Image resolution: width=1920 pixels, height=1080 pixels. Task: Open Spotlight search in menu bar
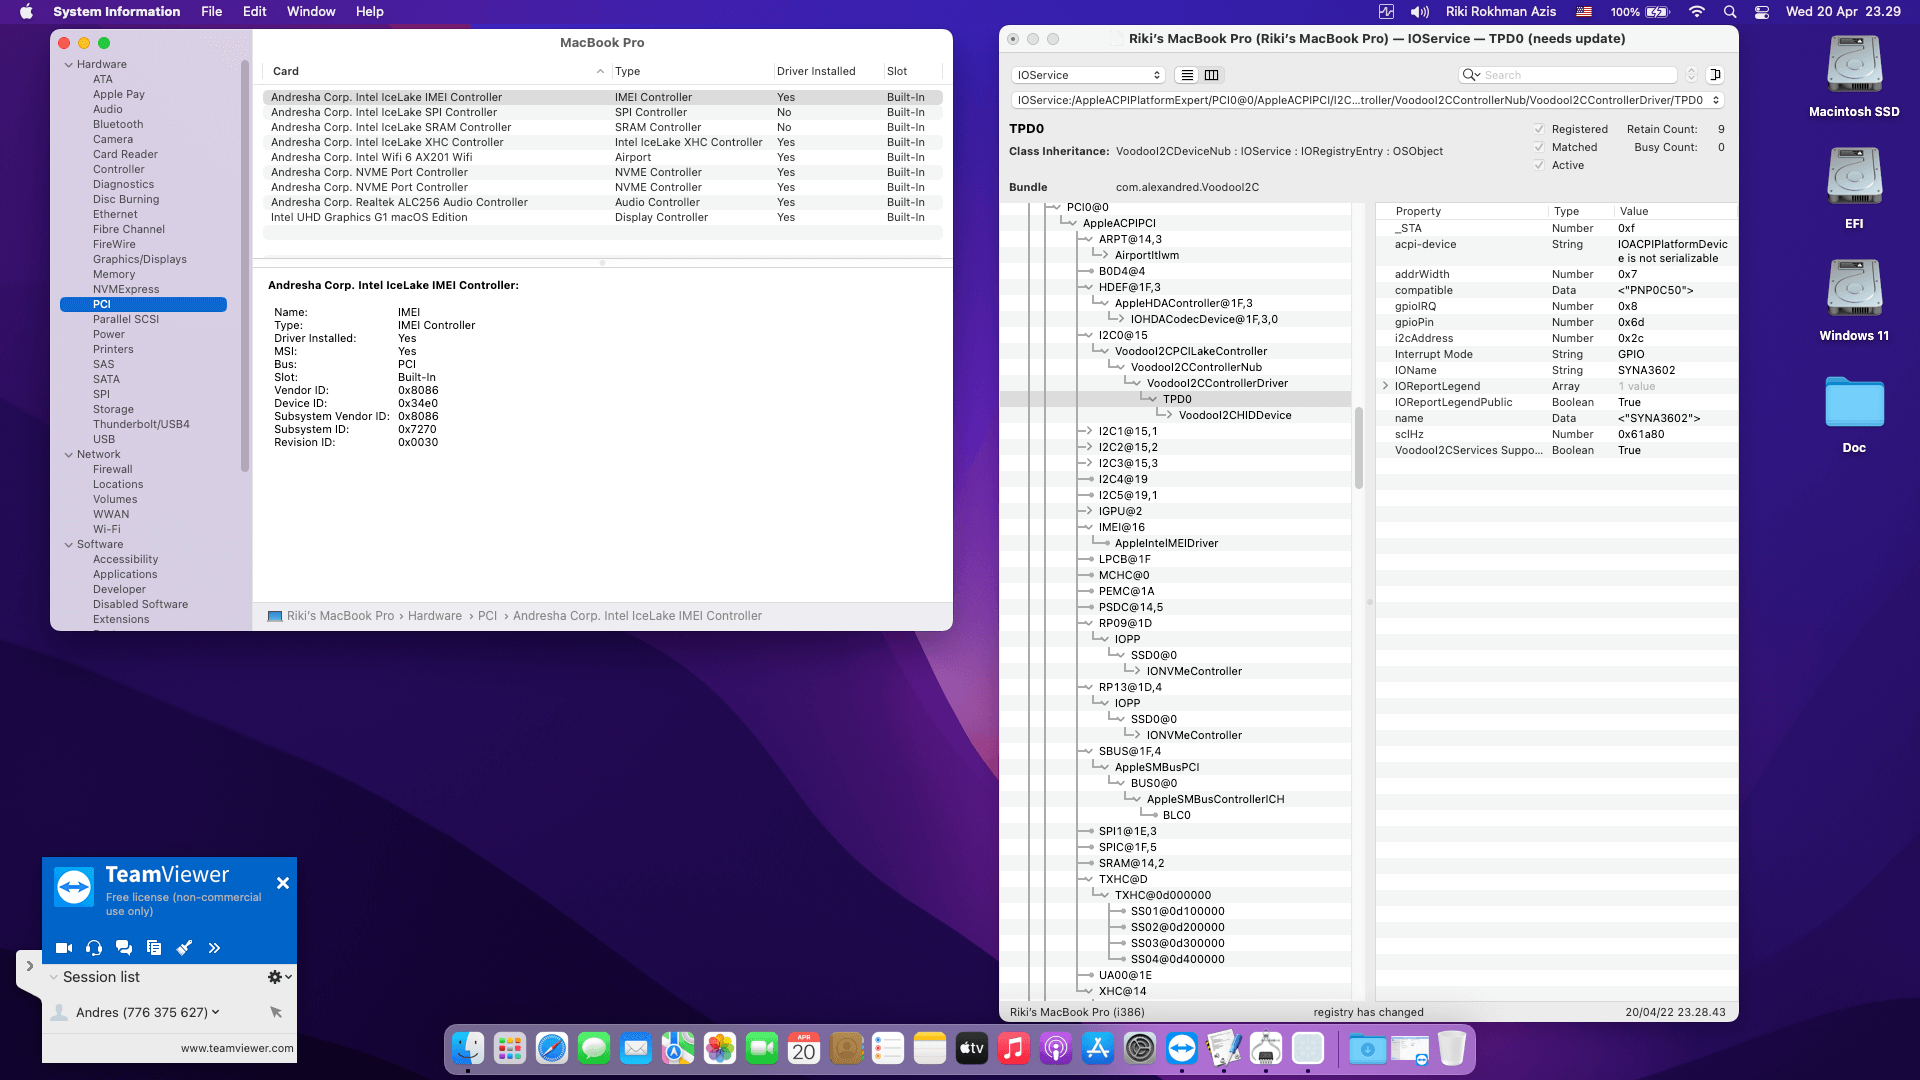pos(1730,11)
